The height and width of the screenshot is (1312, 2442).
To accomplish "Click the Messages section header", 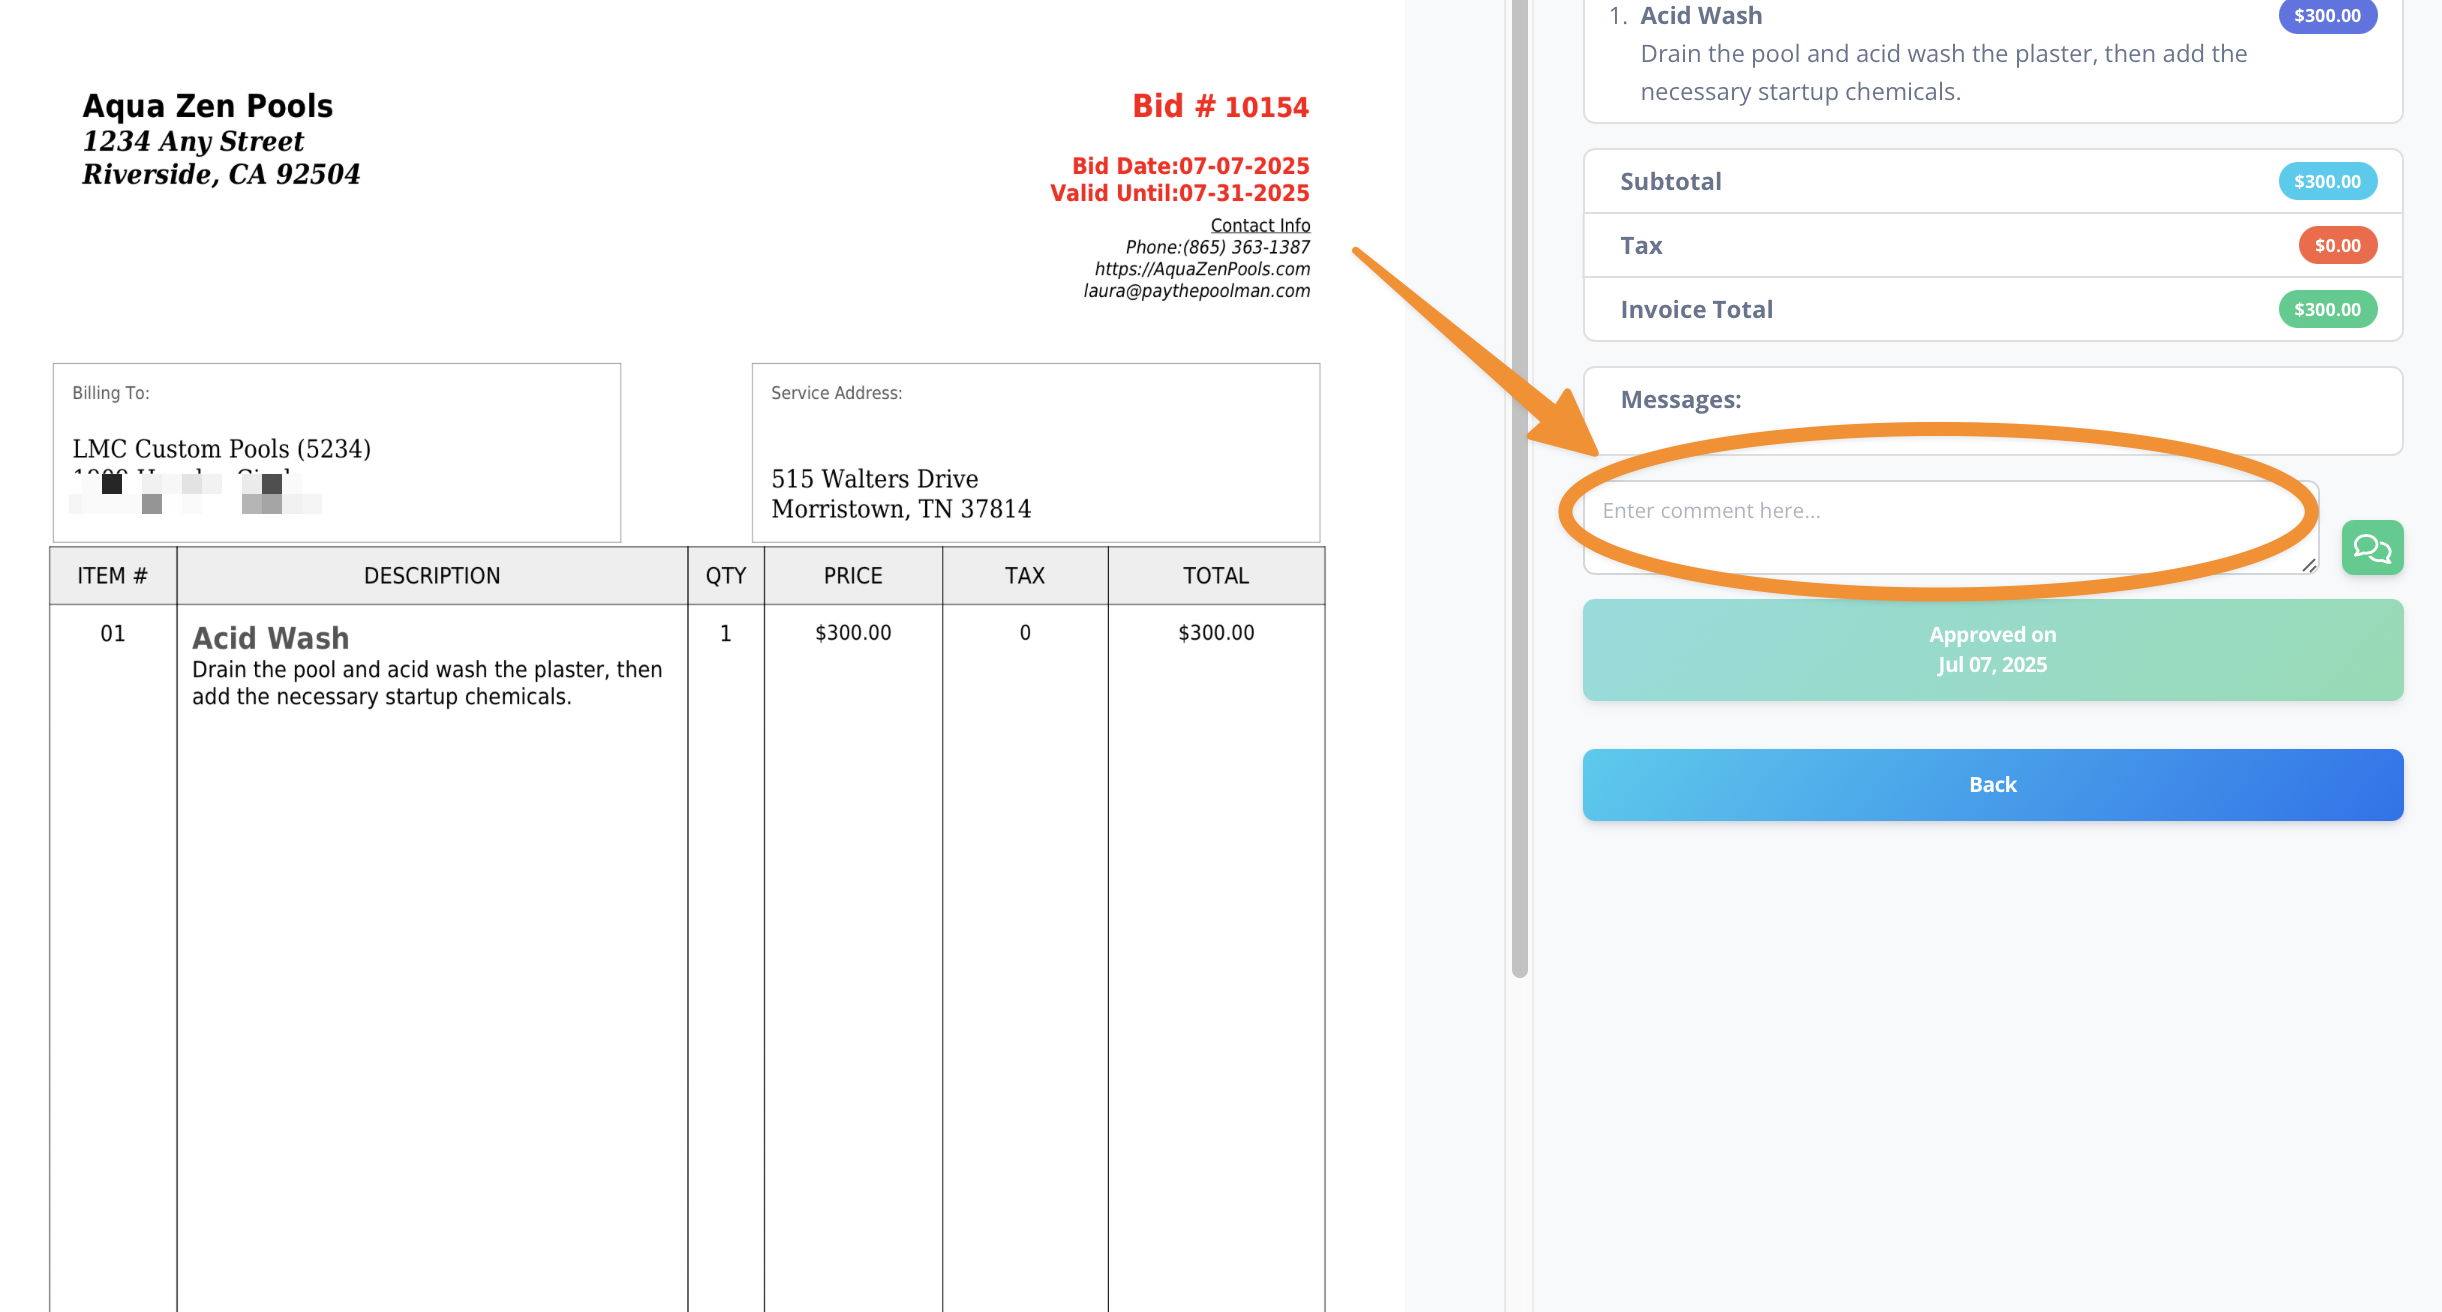I will tap(1680, 400).
